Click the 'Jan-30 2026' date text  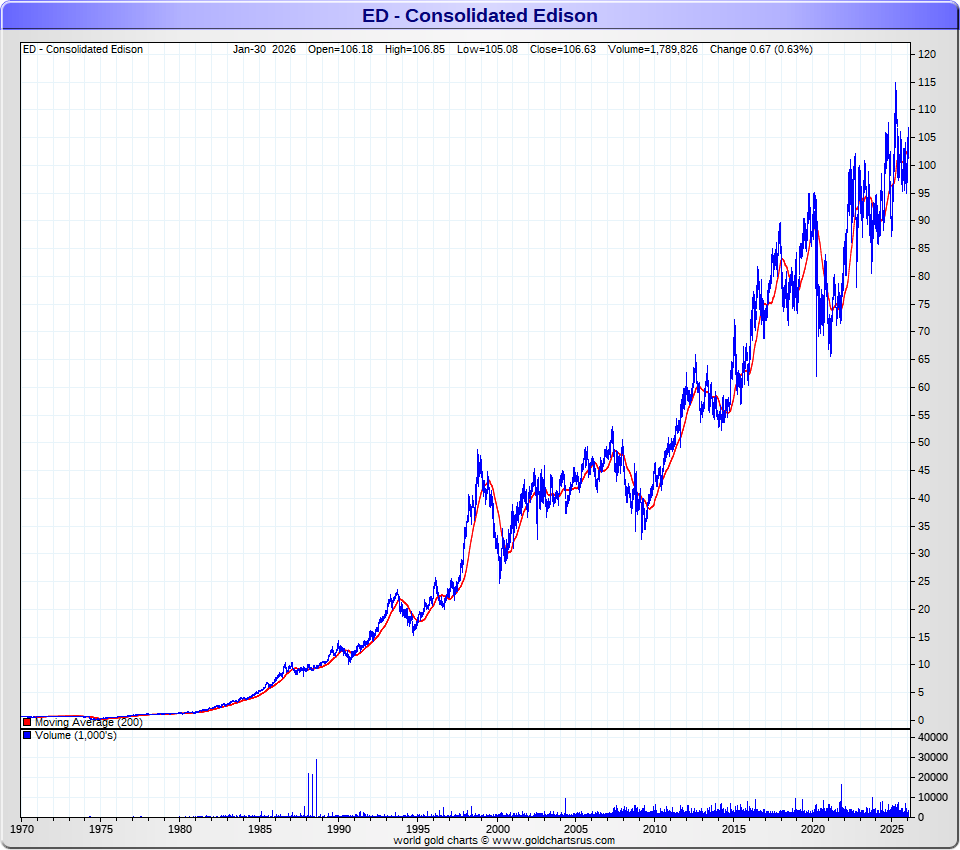tap(264, 50)
